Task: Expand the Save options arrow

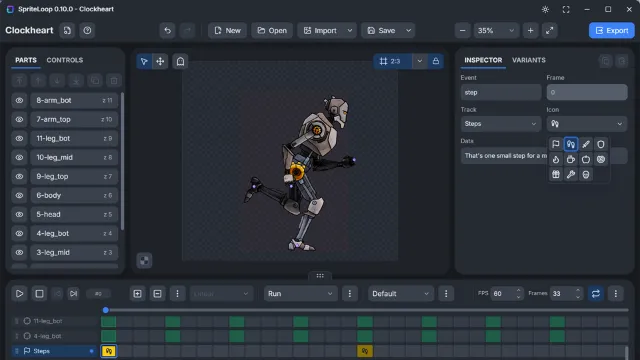Action: pos(408,31)
